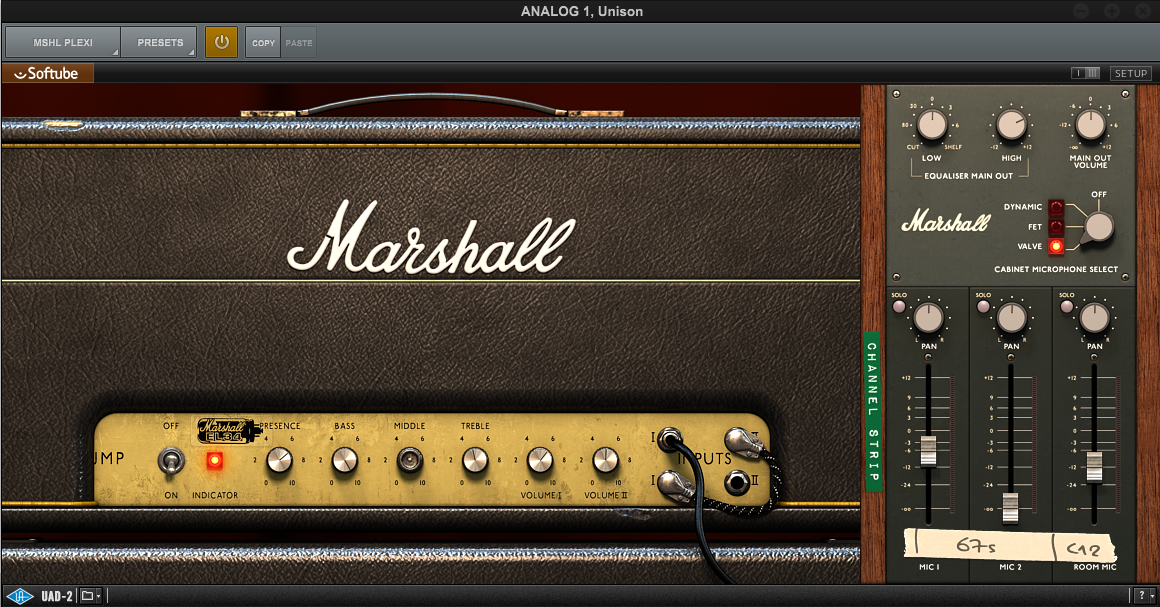Select OFF for cabinet microphone
The width and height of the screenshot is (1160, 607).
pyautogui.click(x=1099, y=195)
